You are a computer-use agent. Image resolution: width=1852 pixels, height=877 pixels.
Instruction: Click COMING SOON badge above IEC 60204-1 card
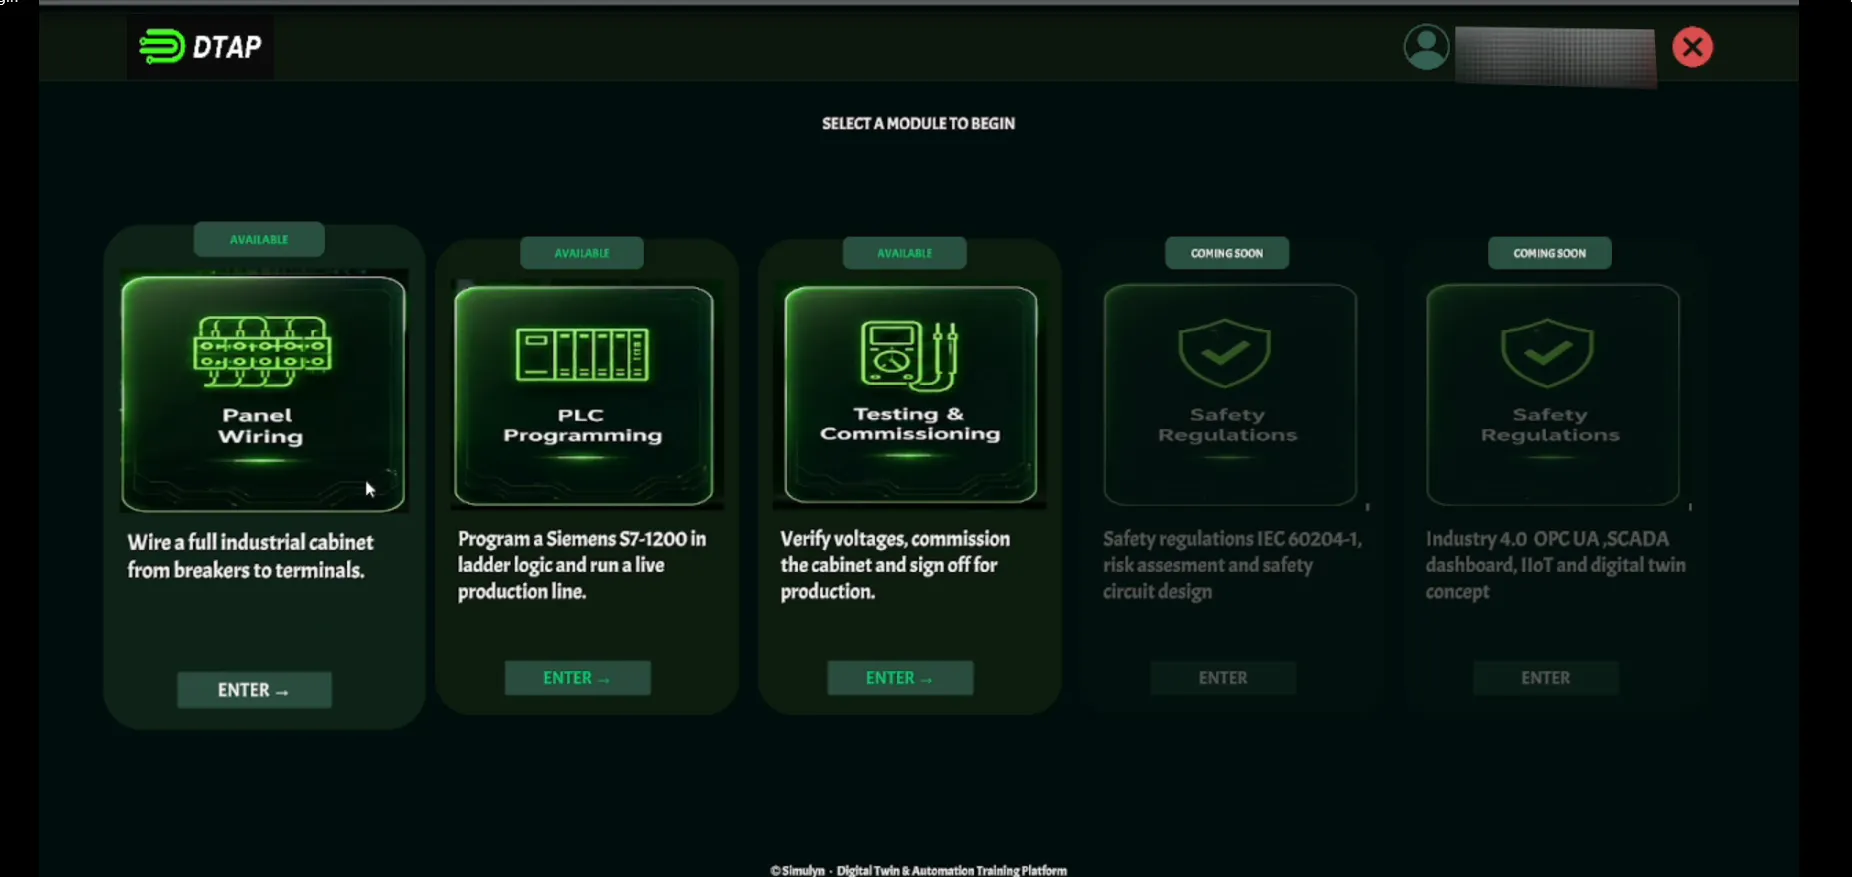1227,253
